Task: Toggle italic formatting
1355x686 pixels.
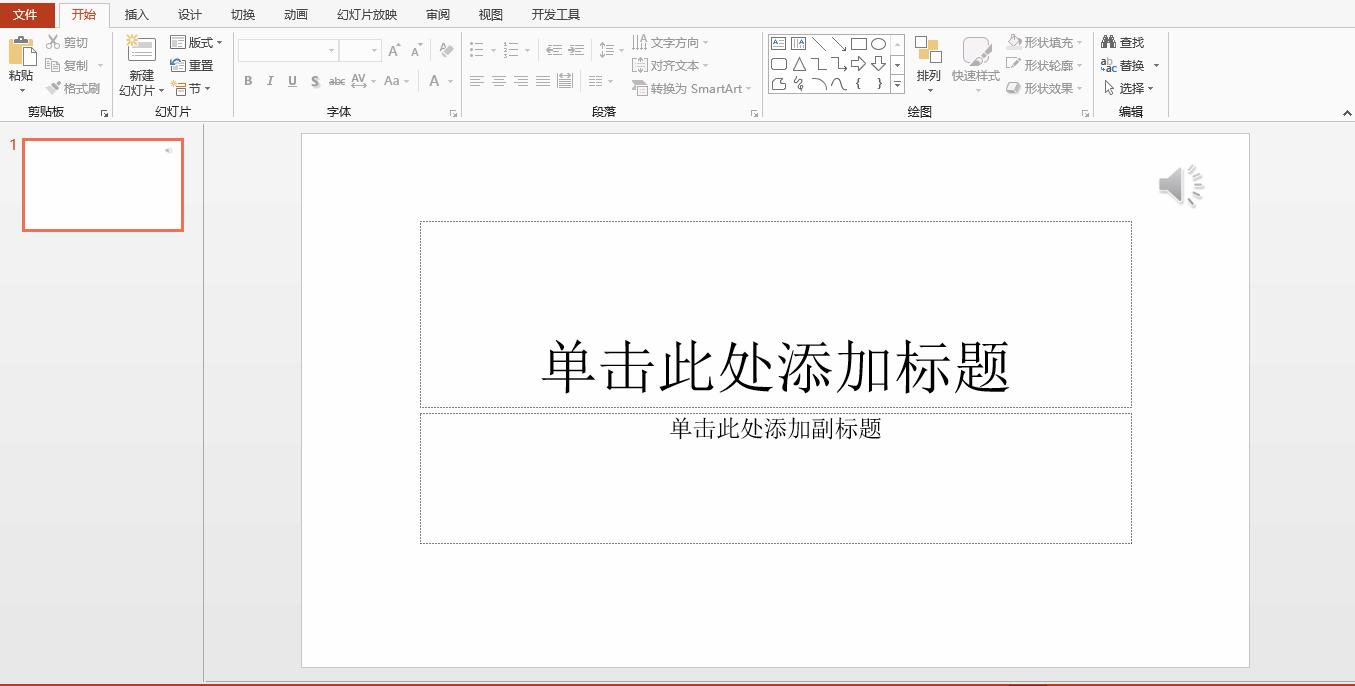Action: [270, 81]
